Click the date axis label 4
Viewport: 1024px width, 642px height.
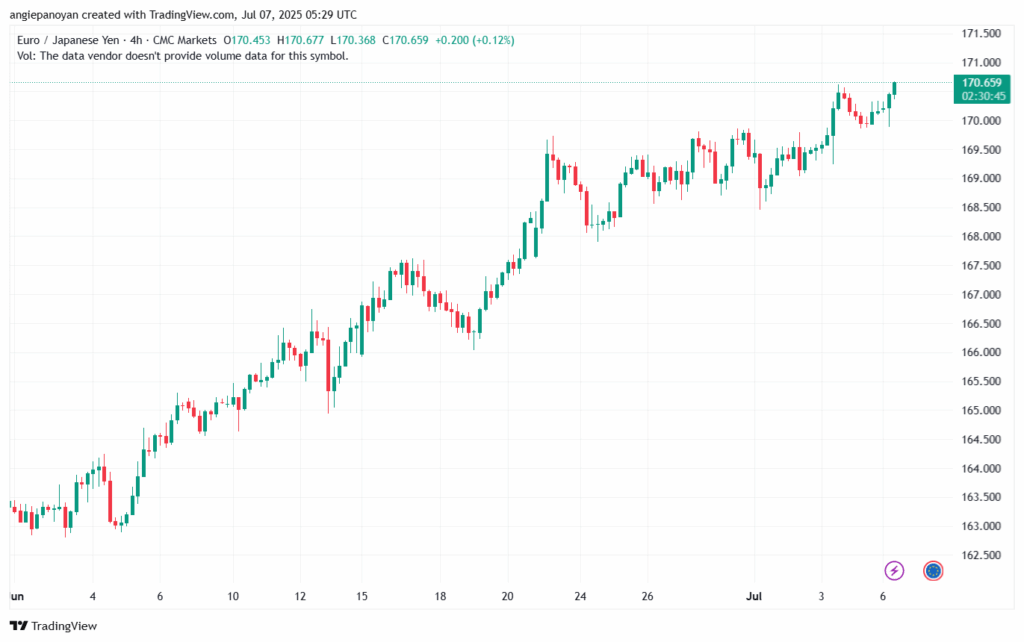93,596
